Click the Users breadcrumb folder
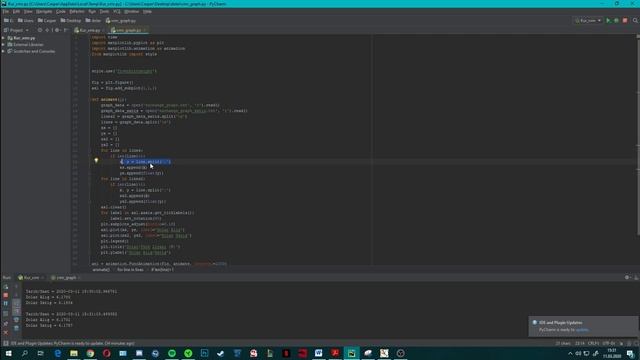 coord(26,20)
